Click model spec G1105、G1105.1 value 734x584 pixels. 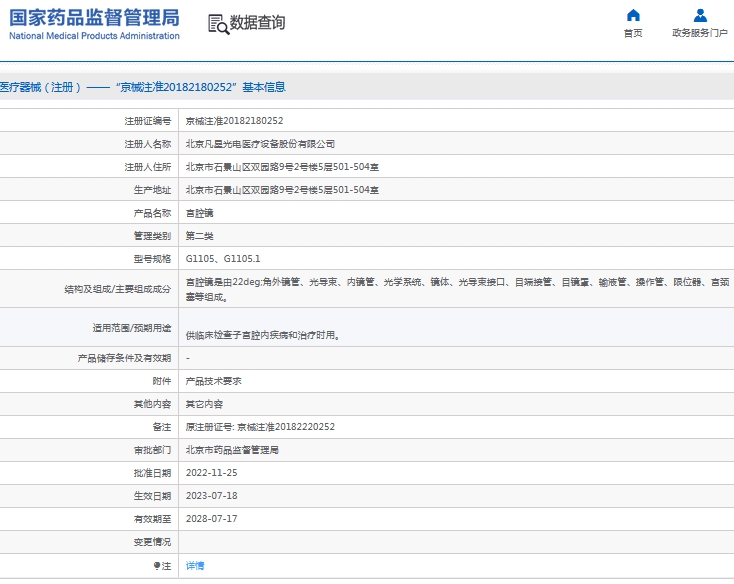[223, 259]
